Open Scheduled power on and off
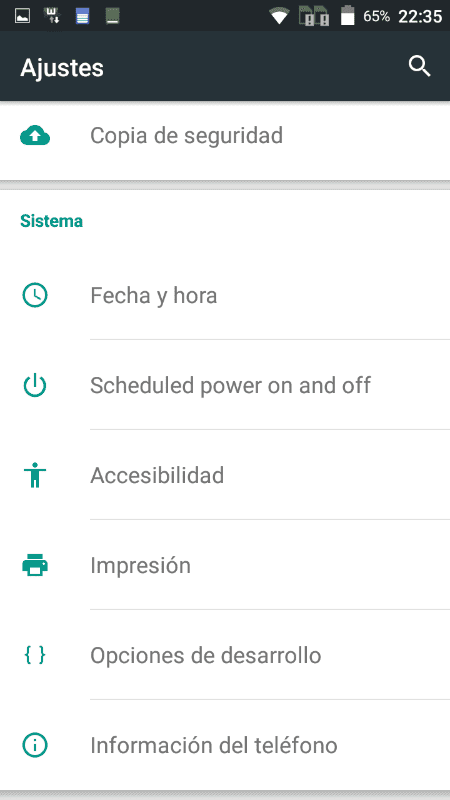This screenshot has height=800, width=450. (225, 385)
